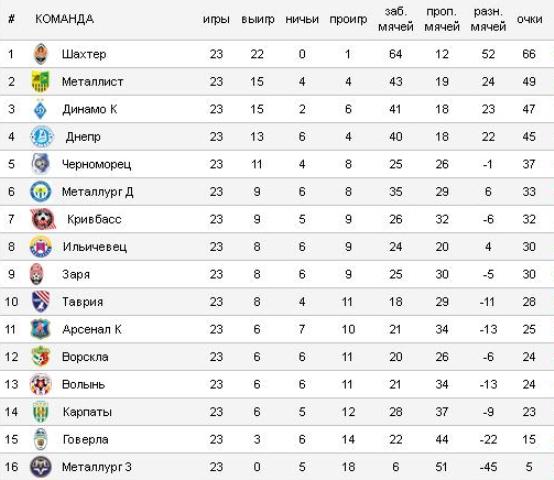554x480 pixels.
Task: Open the Металлург Д team name
Action: [98, 192]
